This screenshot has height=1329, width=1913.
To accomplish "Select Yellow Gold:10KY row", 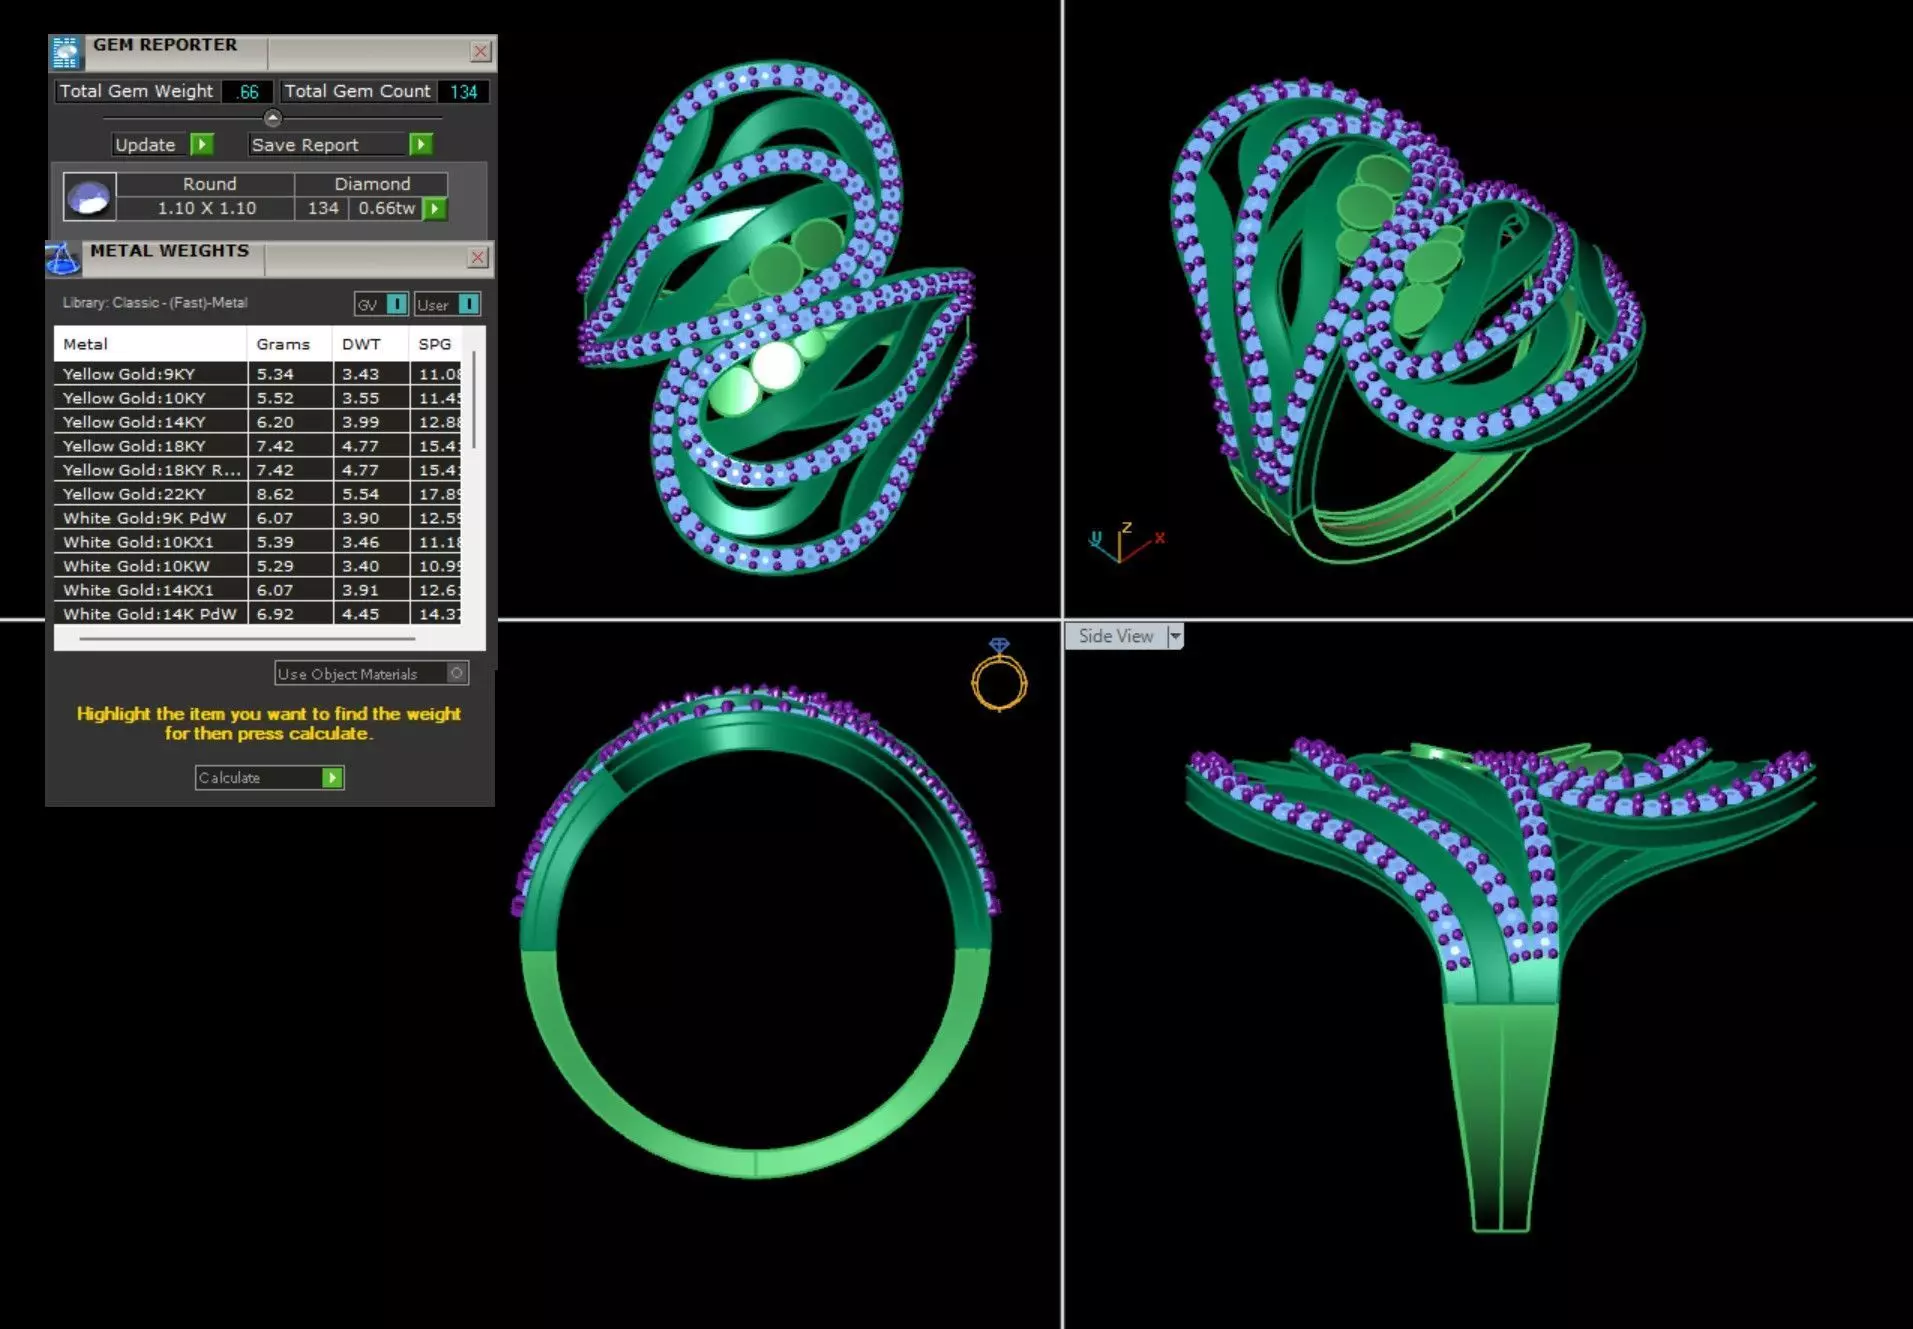I will pyautogui.click(x=258, y=398).
